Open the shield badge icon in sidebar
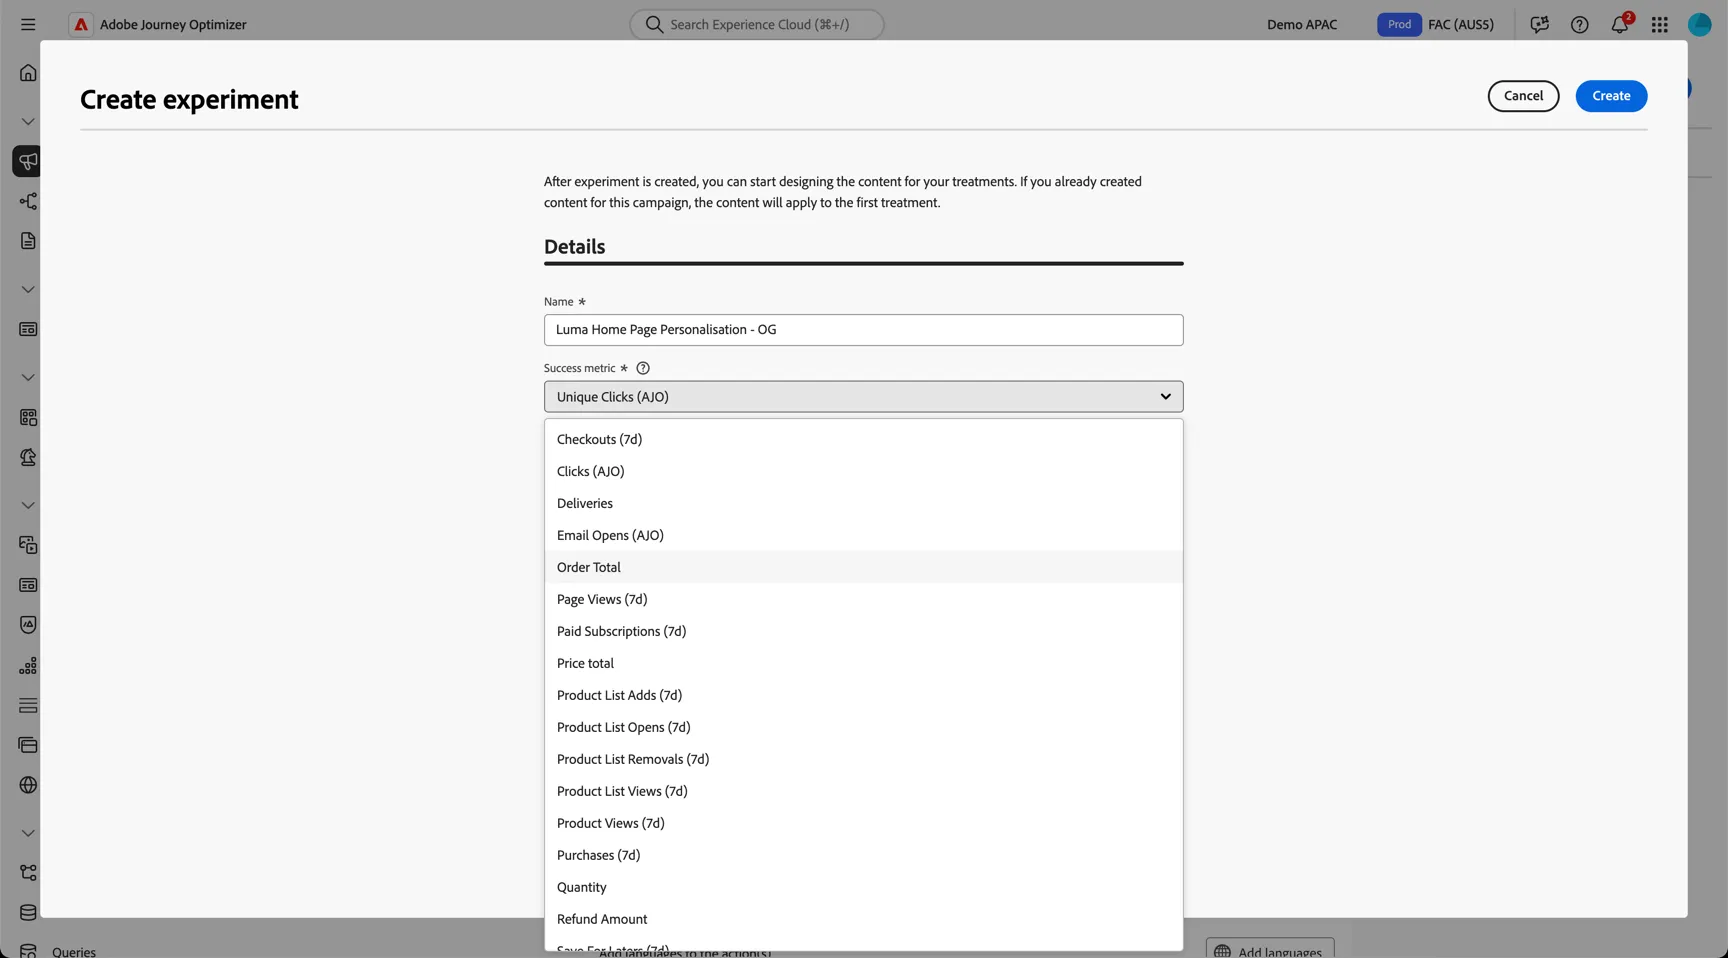 tap(28, 625)
